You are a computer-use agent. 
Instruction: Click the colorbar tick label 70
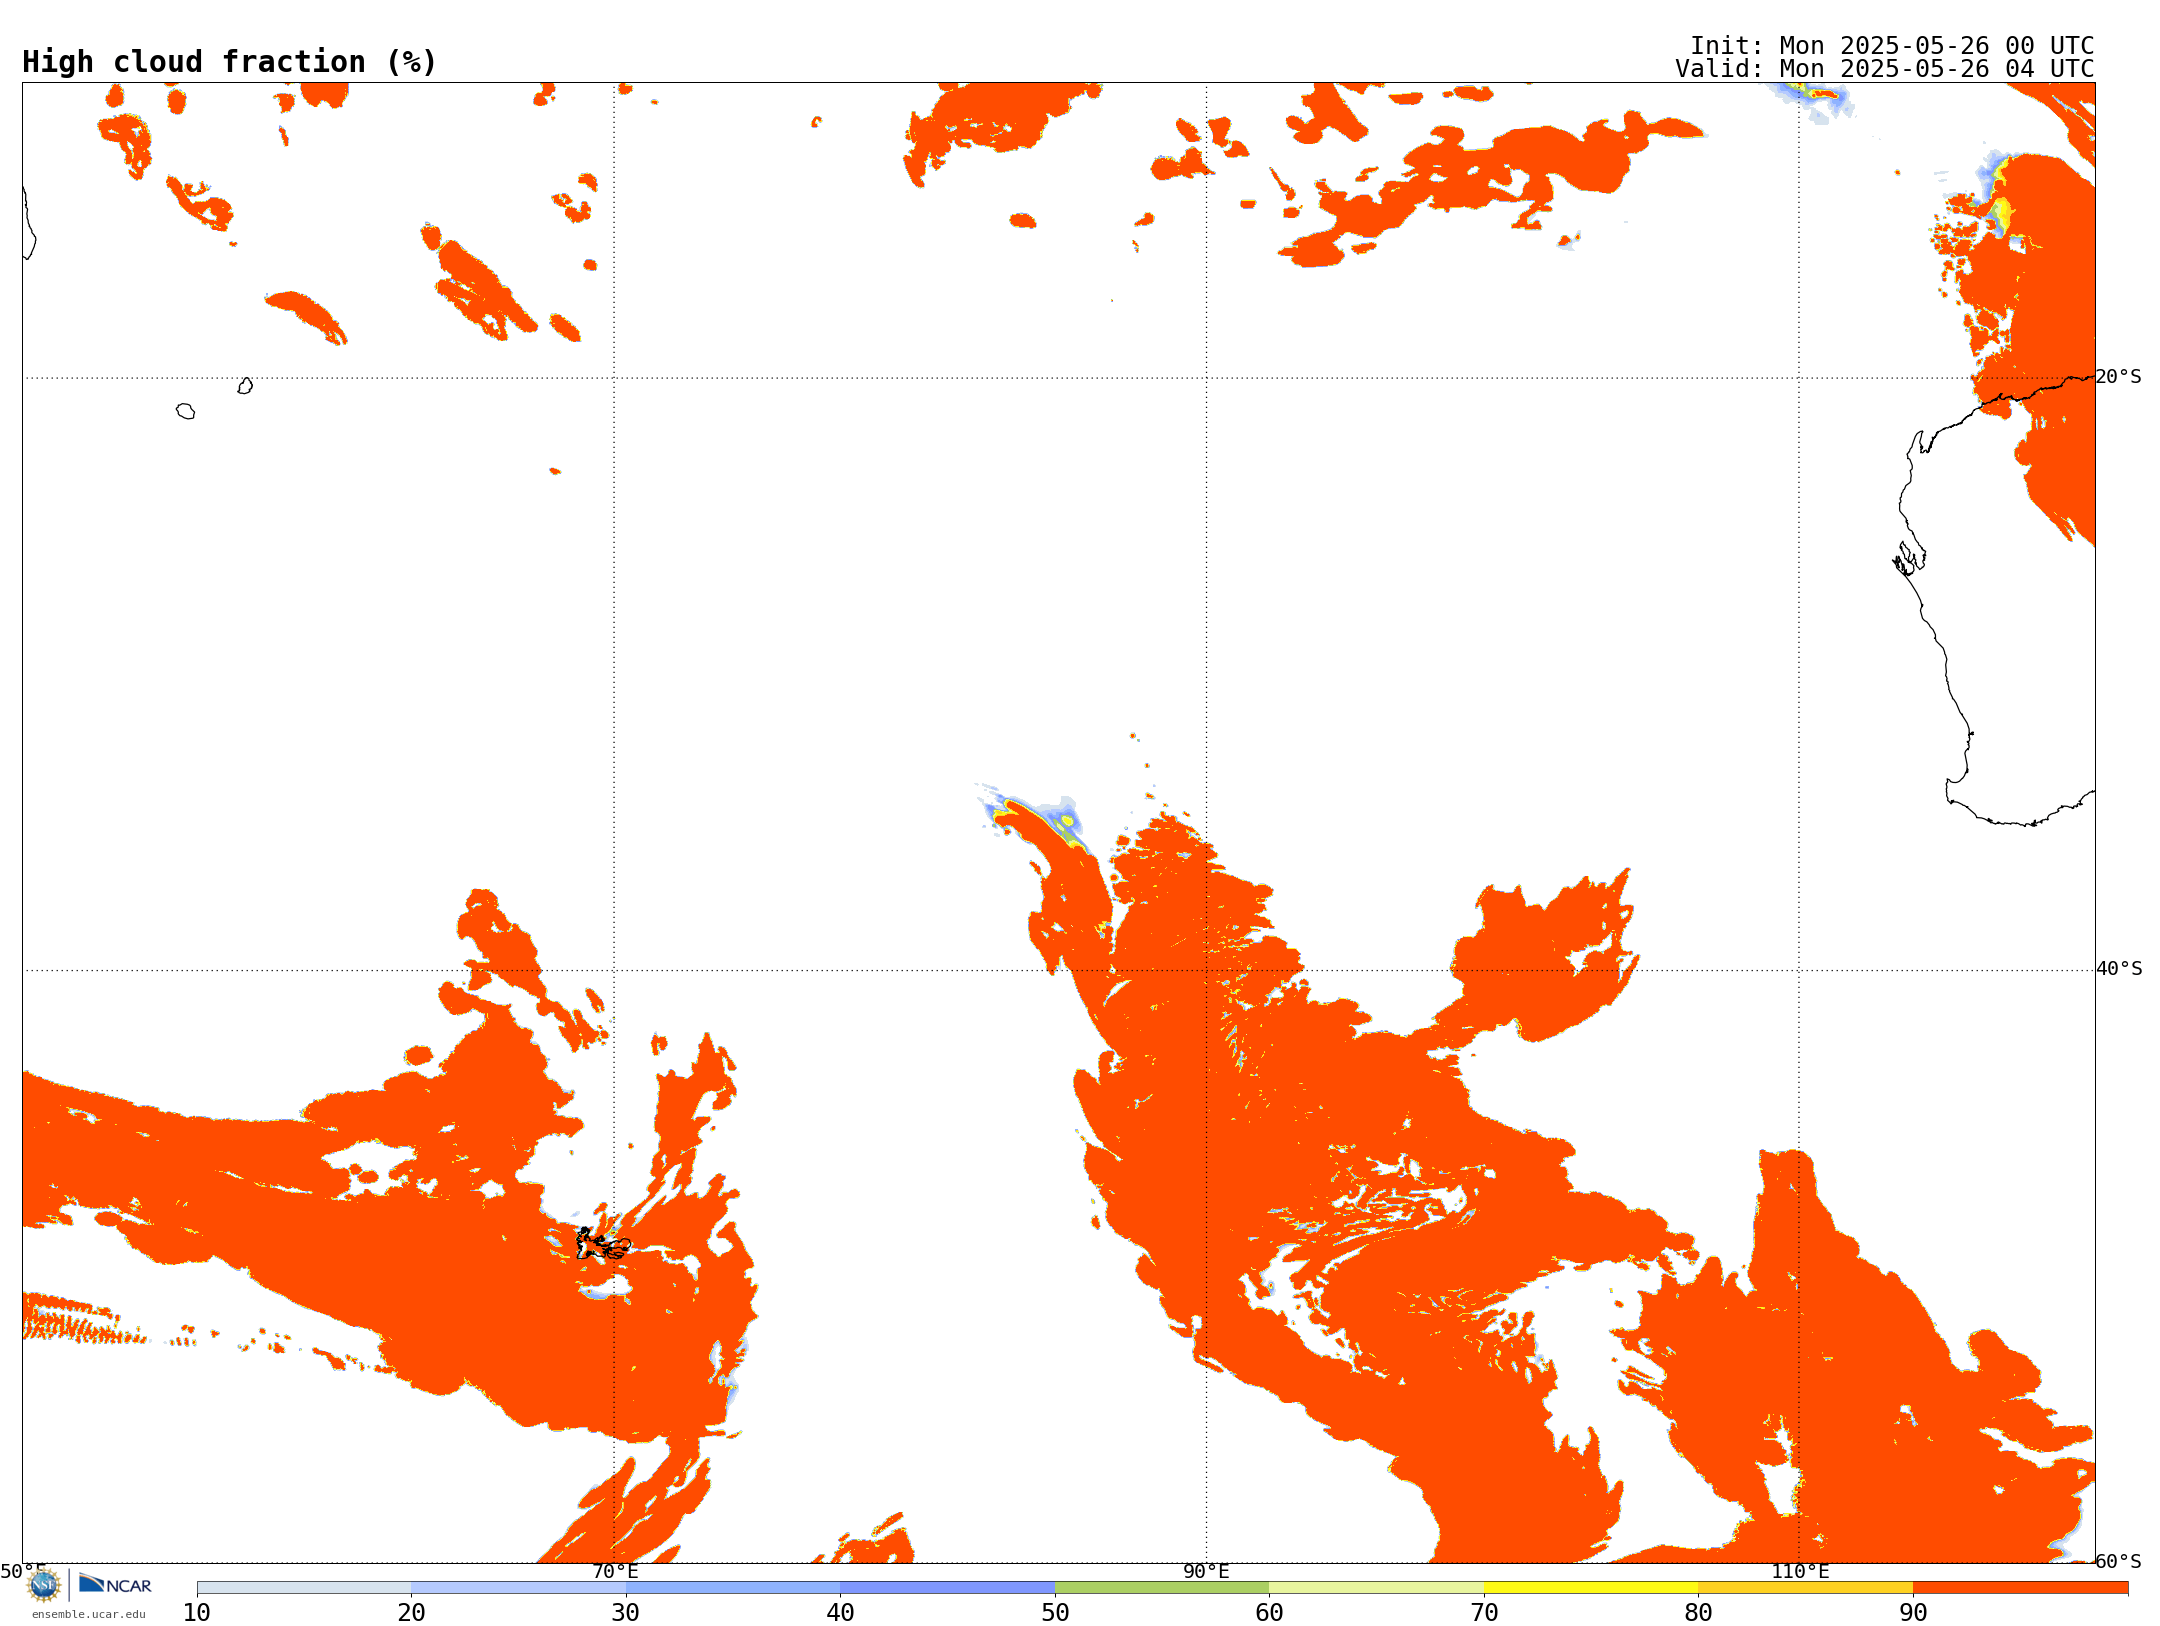click(1484, 1613)
